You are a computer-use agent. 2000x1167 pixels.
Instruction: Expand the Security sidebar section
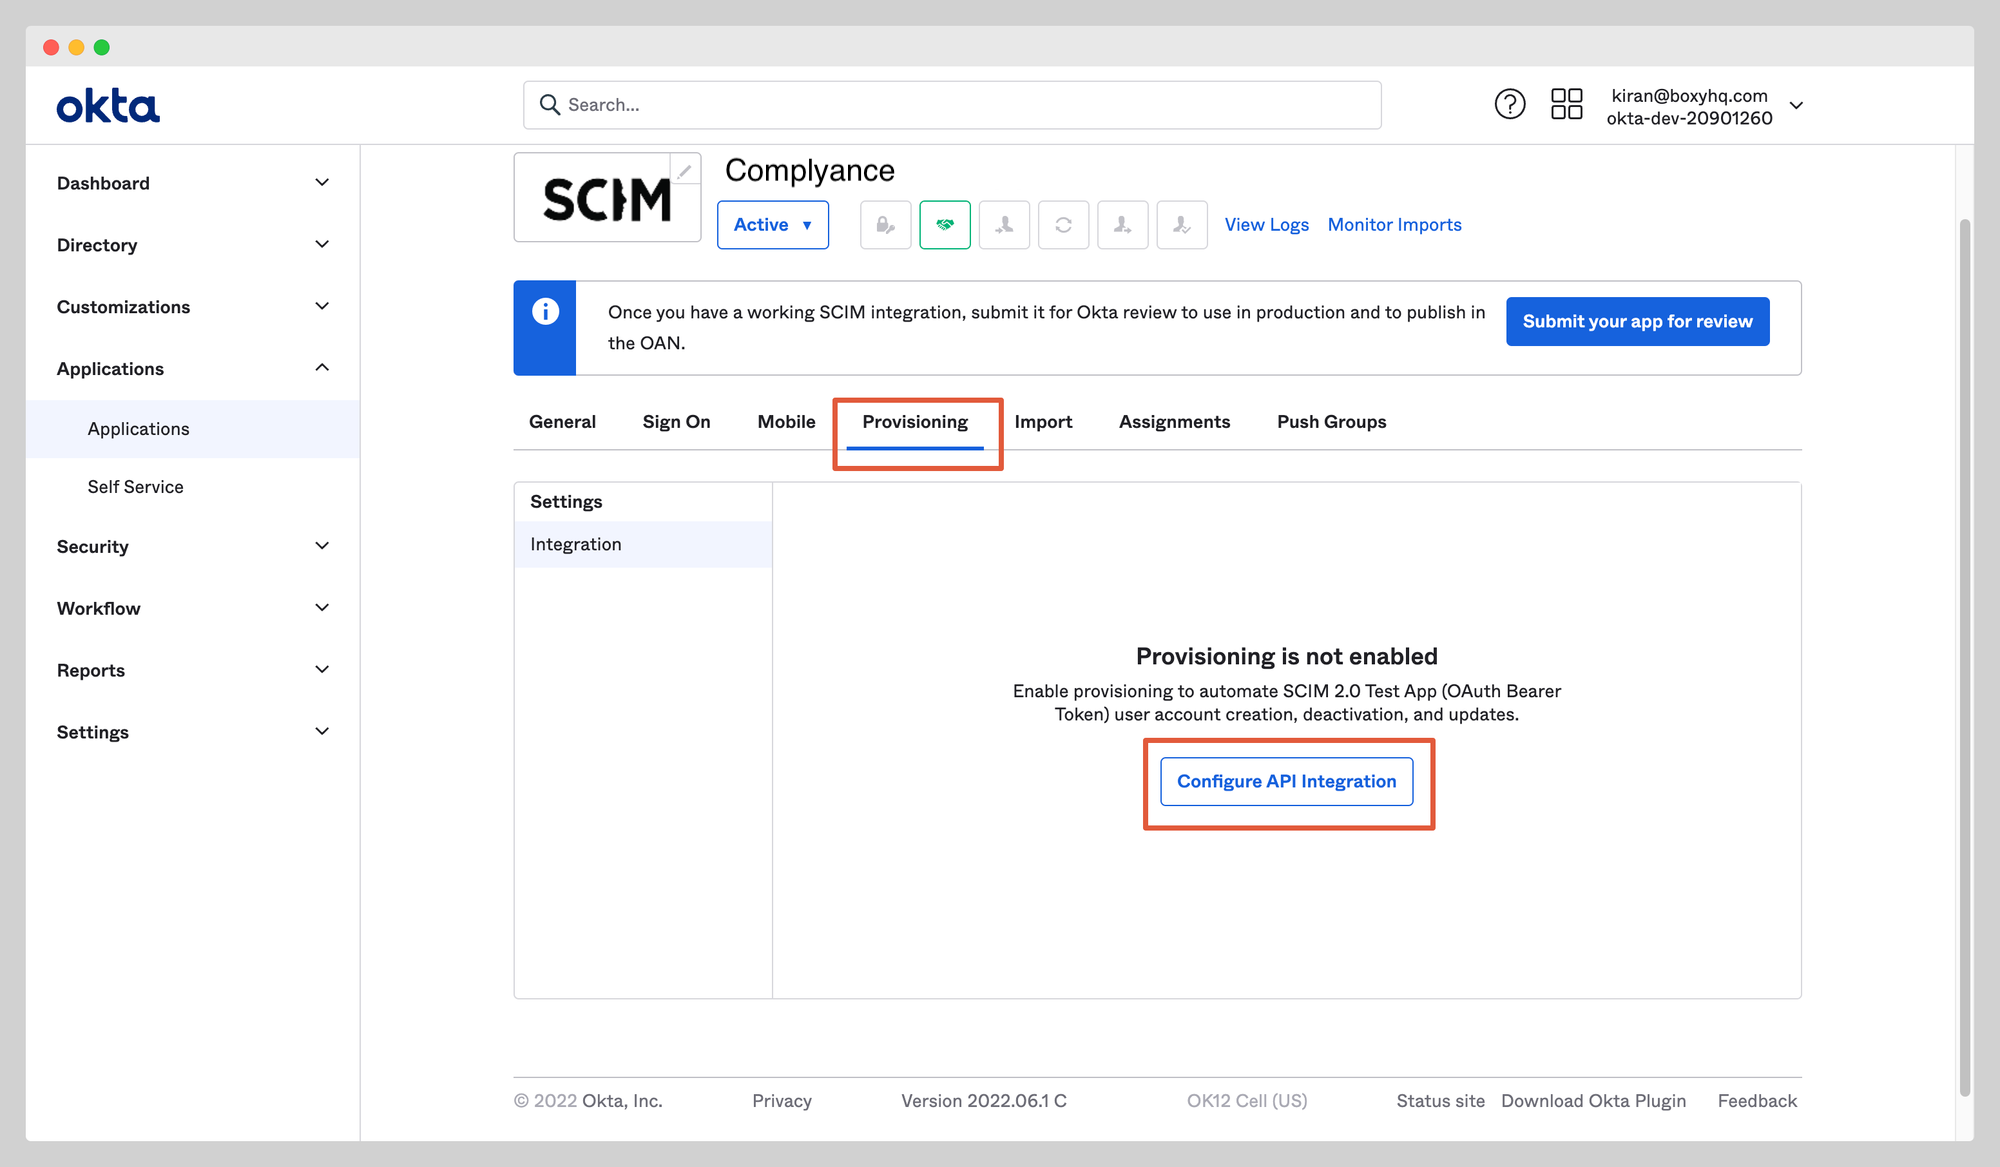(x=192, y=547)
